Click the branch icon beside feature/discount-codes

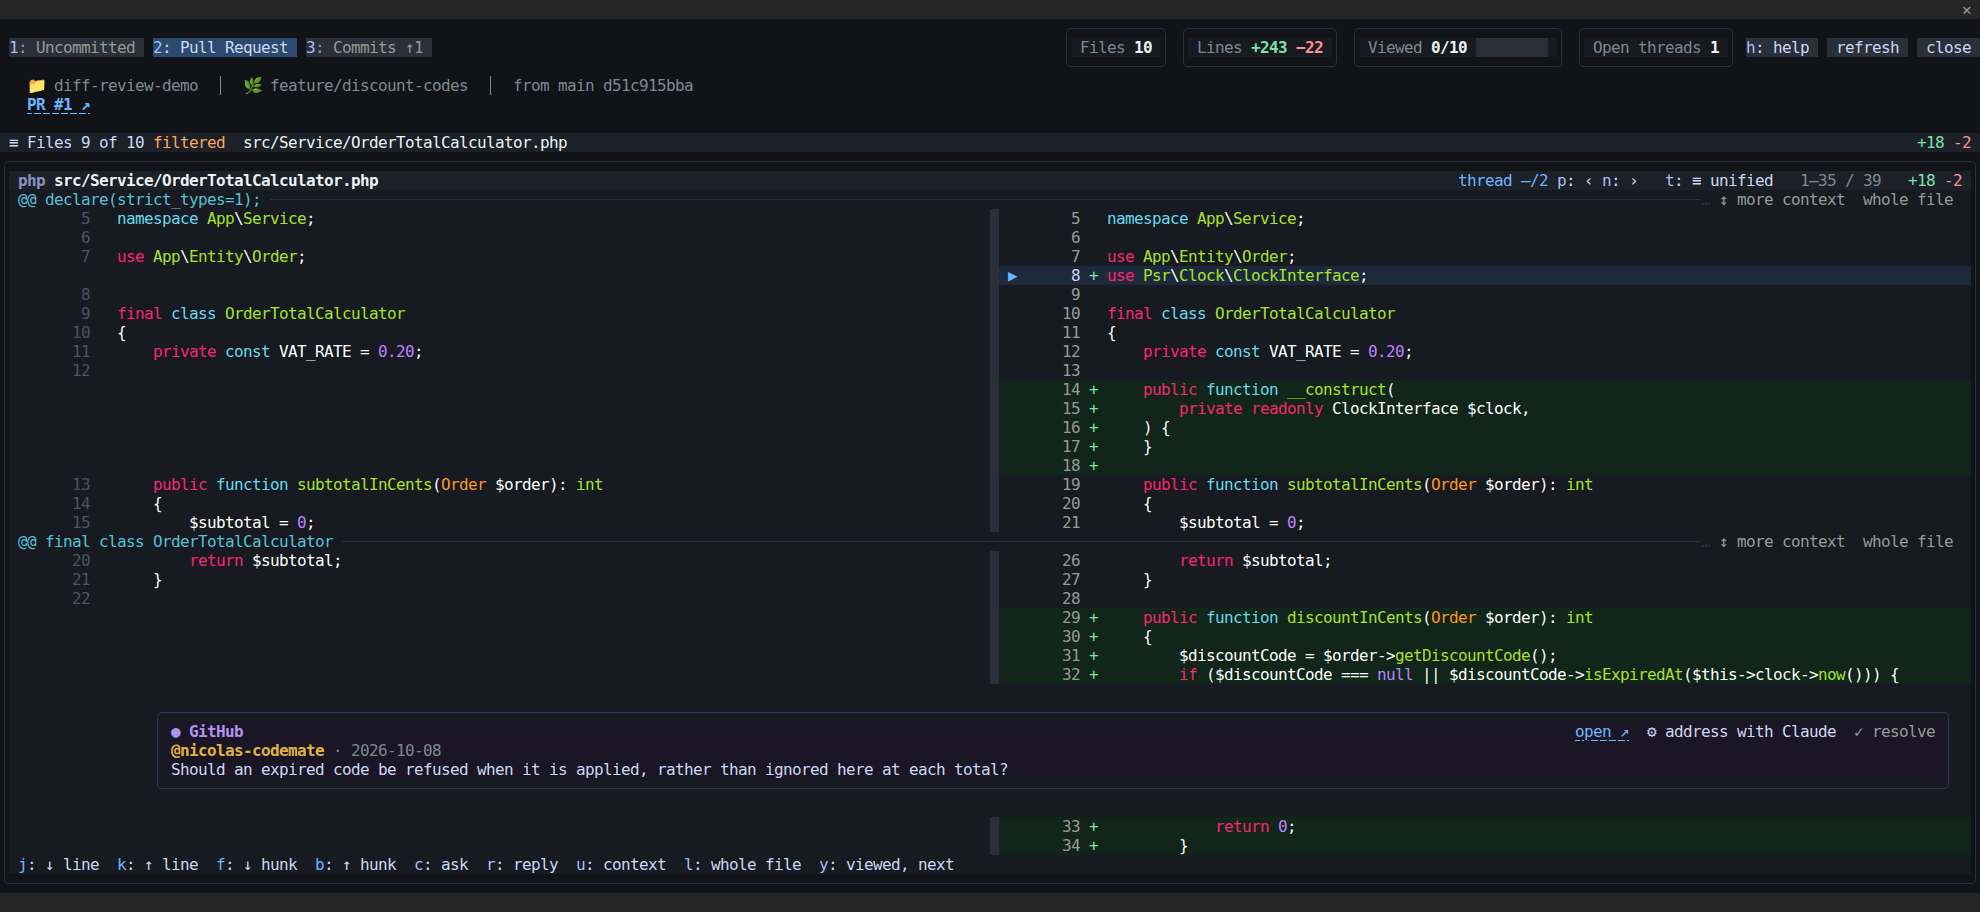coord(253,86)
